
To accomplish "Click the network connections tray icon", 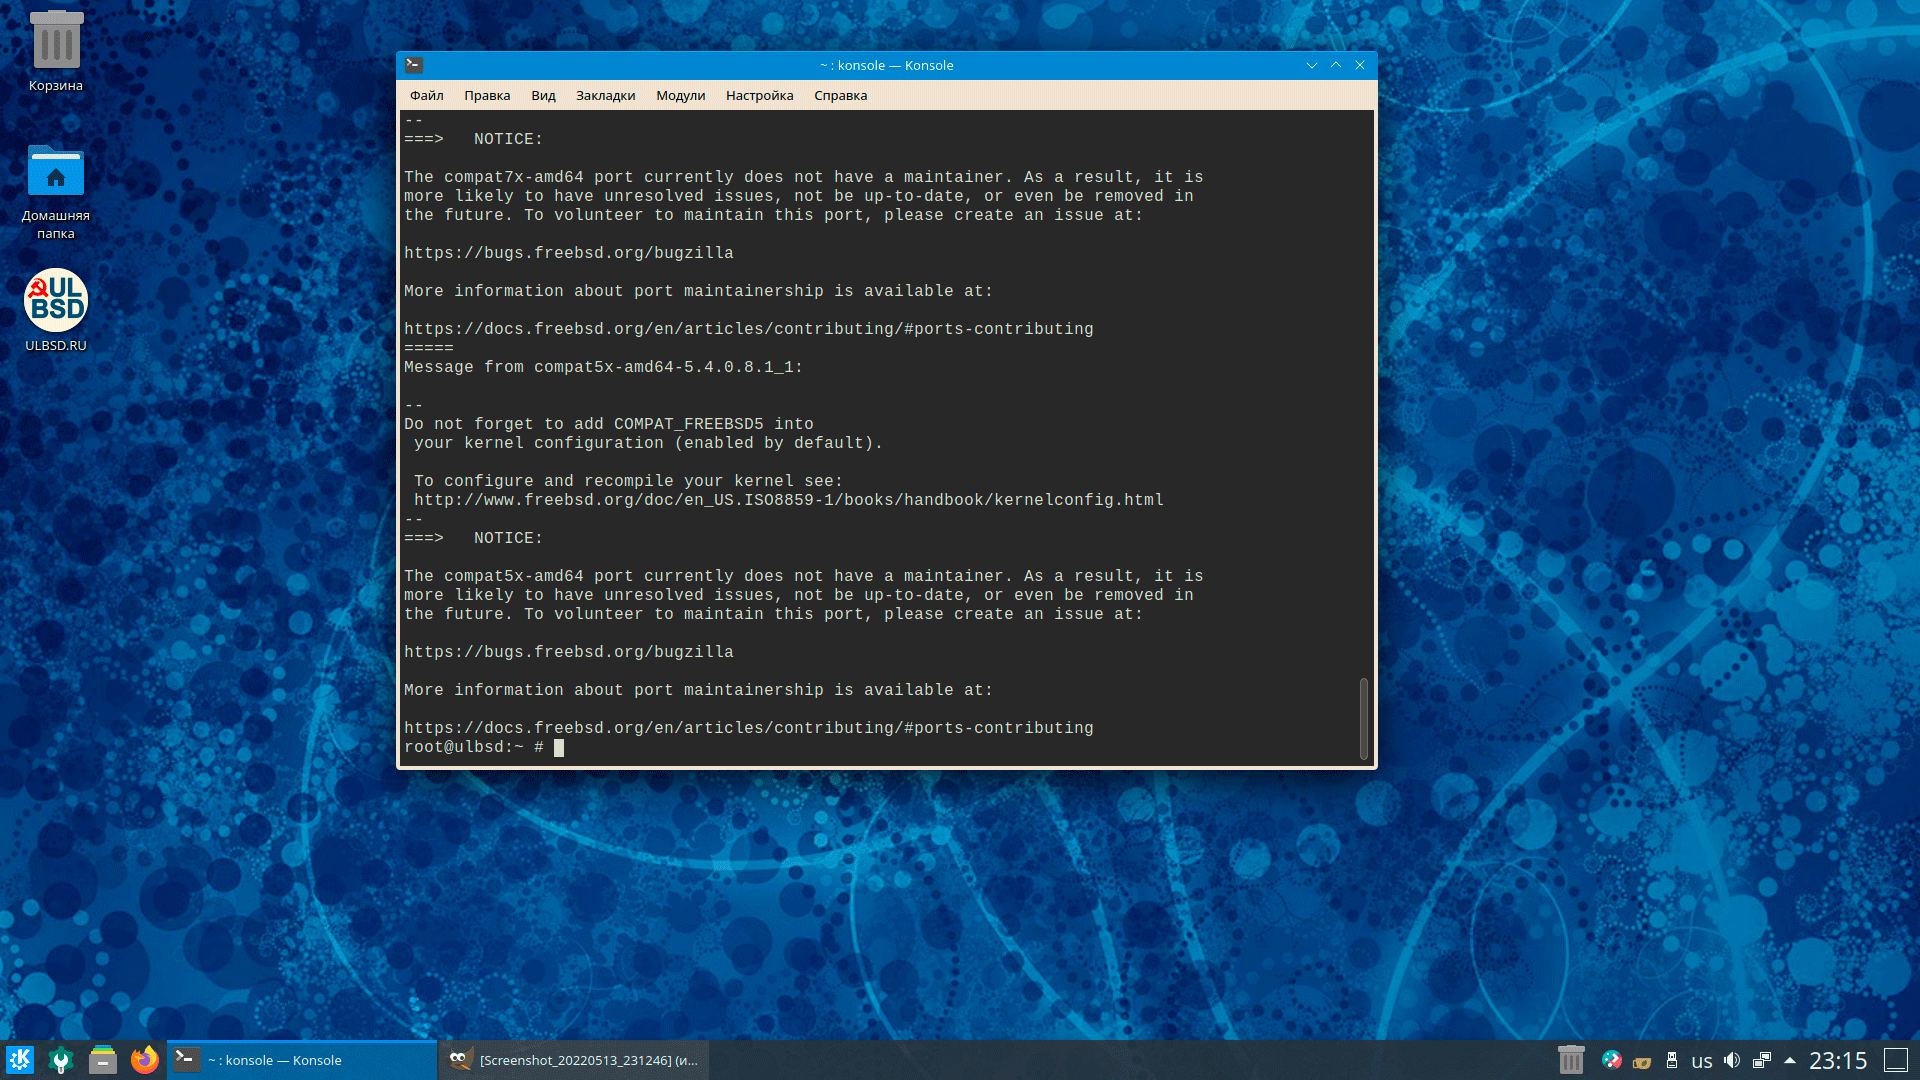I will pos(1762,1060).
